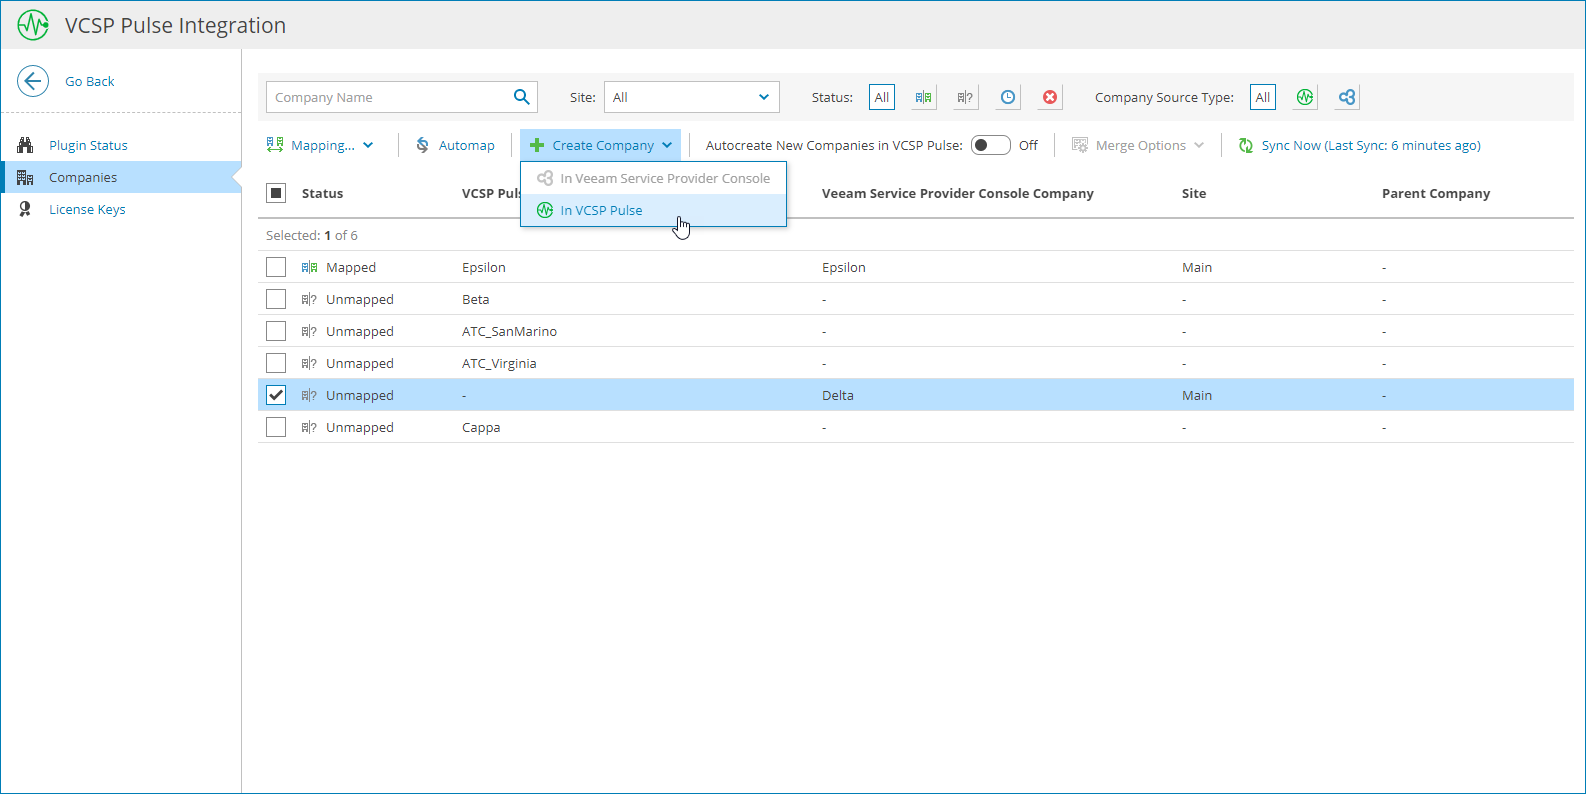This screenshot has width=1586, height=794.
Task: Open License Keys in the sidebar
Action: pos(121,209)
